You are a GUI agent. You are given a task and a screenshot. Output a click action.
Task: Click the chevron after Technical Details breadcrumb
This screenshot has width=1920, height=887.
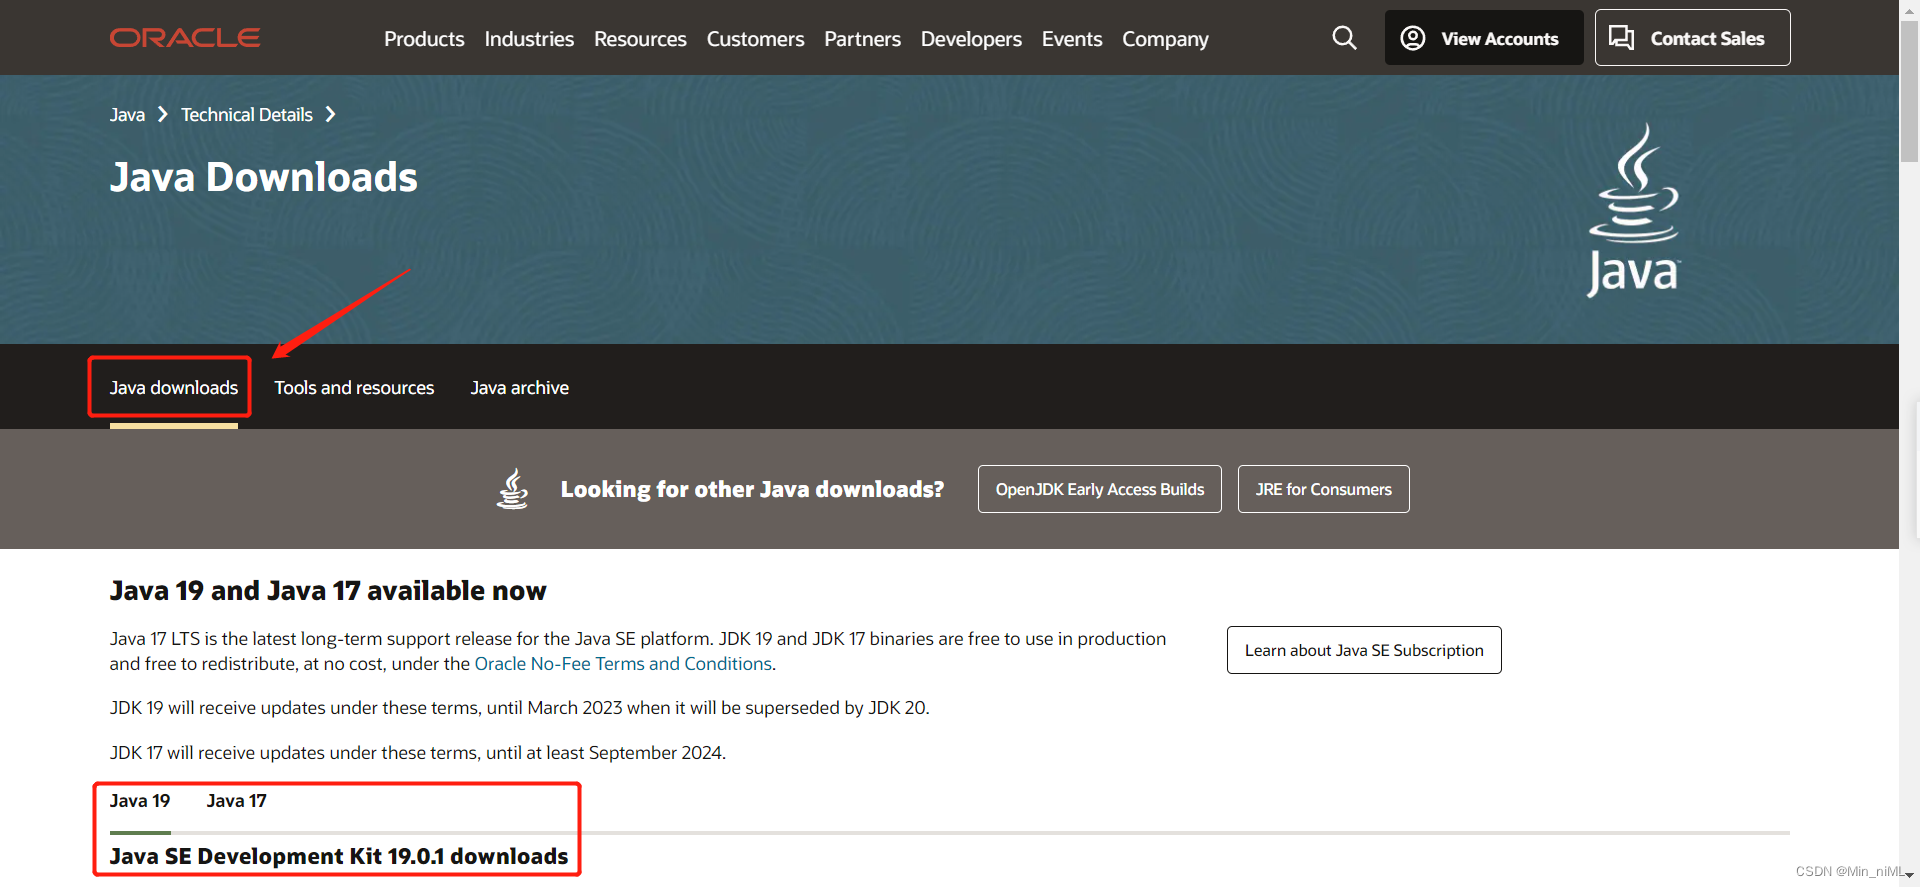tap(330, 115)
